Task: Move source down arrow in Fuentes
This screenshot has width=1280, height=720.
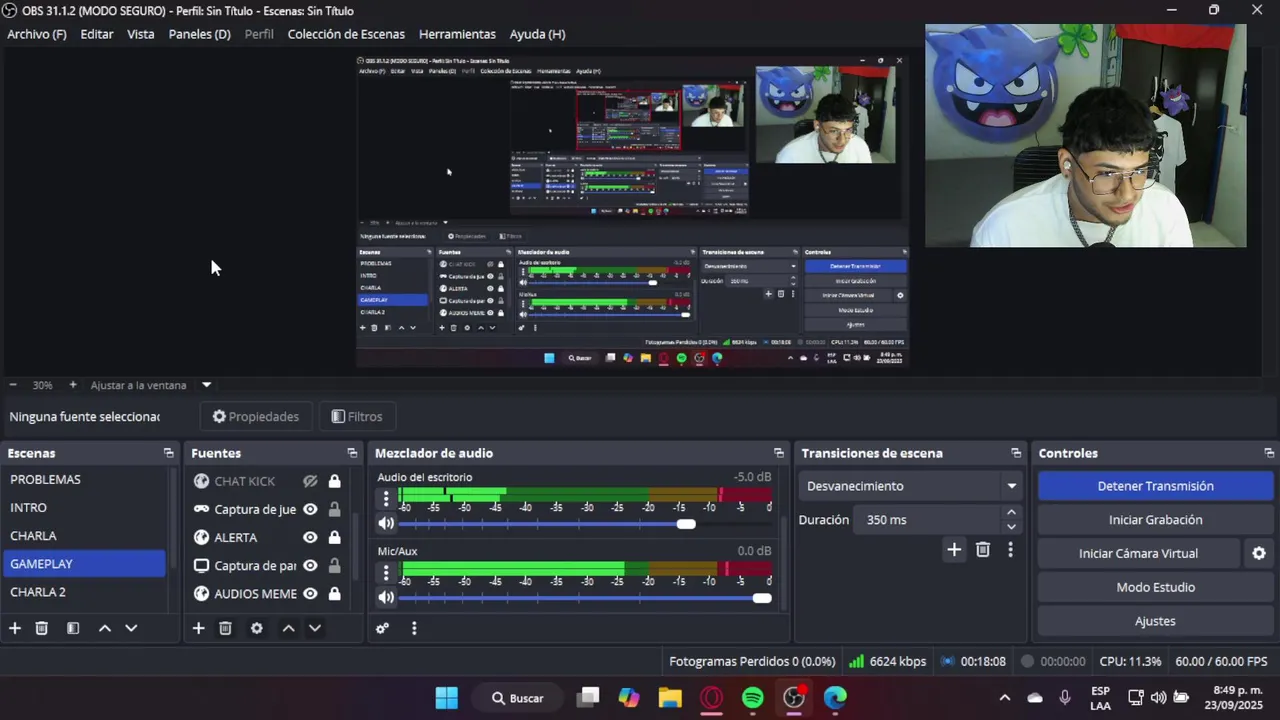Action: [315, 628]
